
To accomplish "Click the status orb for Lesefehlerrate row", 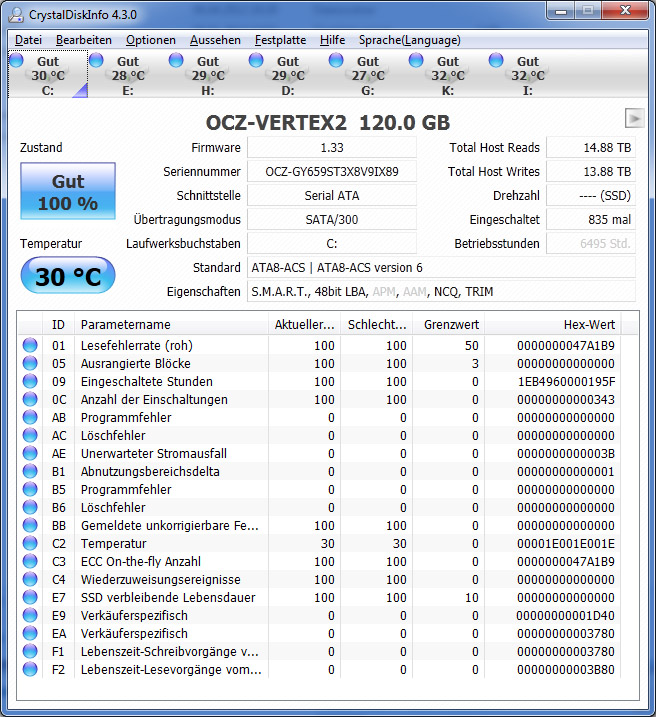I will 30,345.
